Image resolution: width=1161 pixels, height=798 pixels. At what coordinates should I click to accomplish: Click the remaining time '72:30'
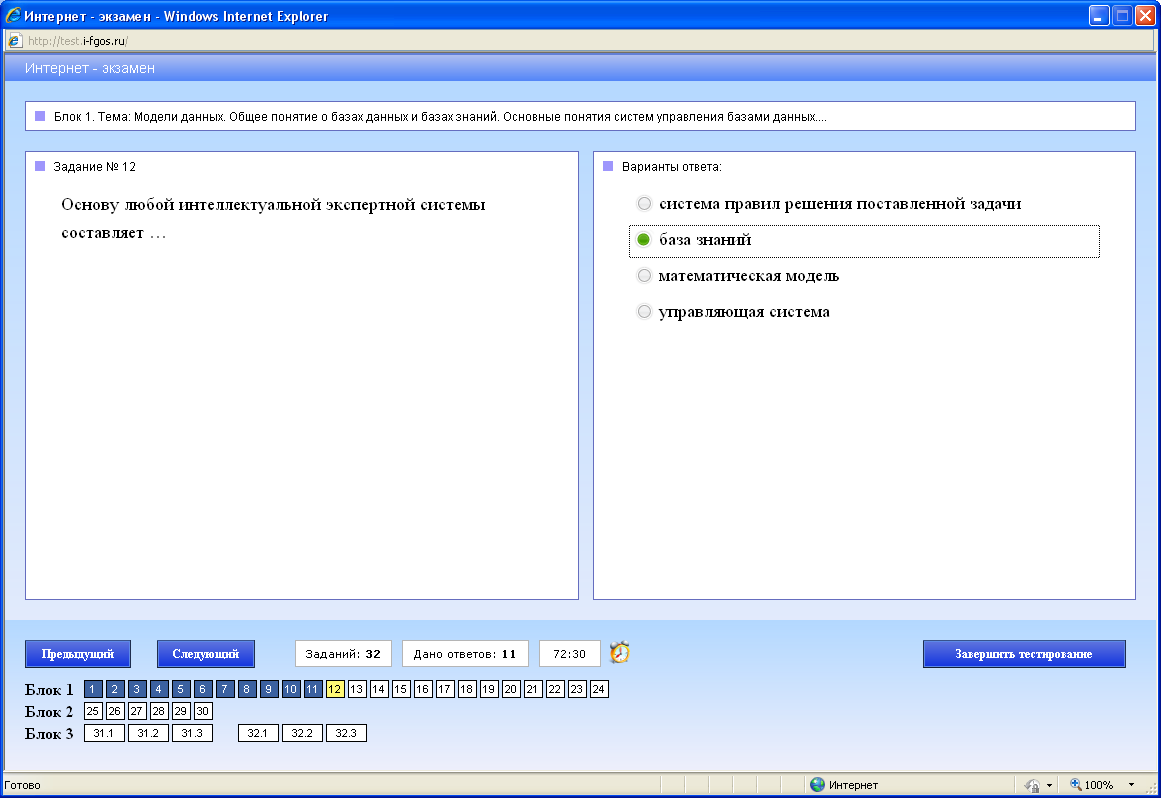(x=569, y=654)
